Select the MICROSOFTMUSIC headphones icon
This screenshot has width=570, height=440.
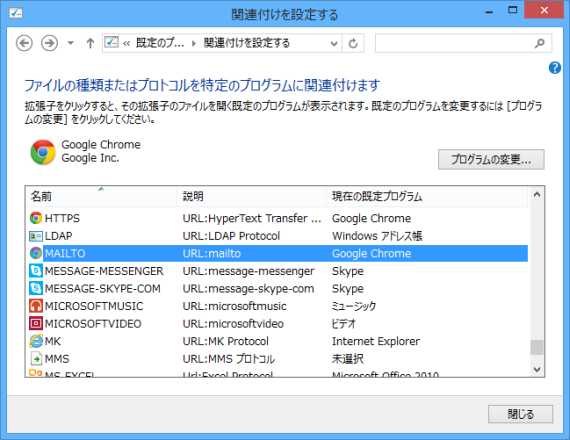36,306
